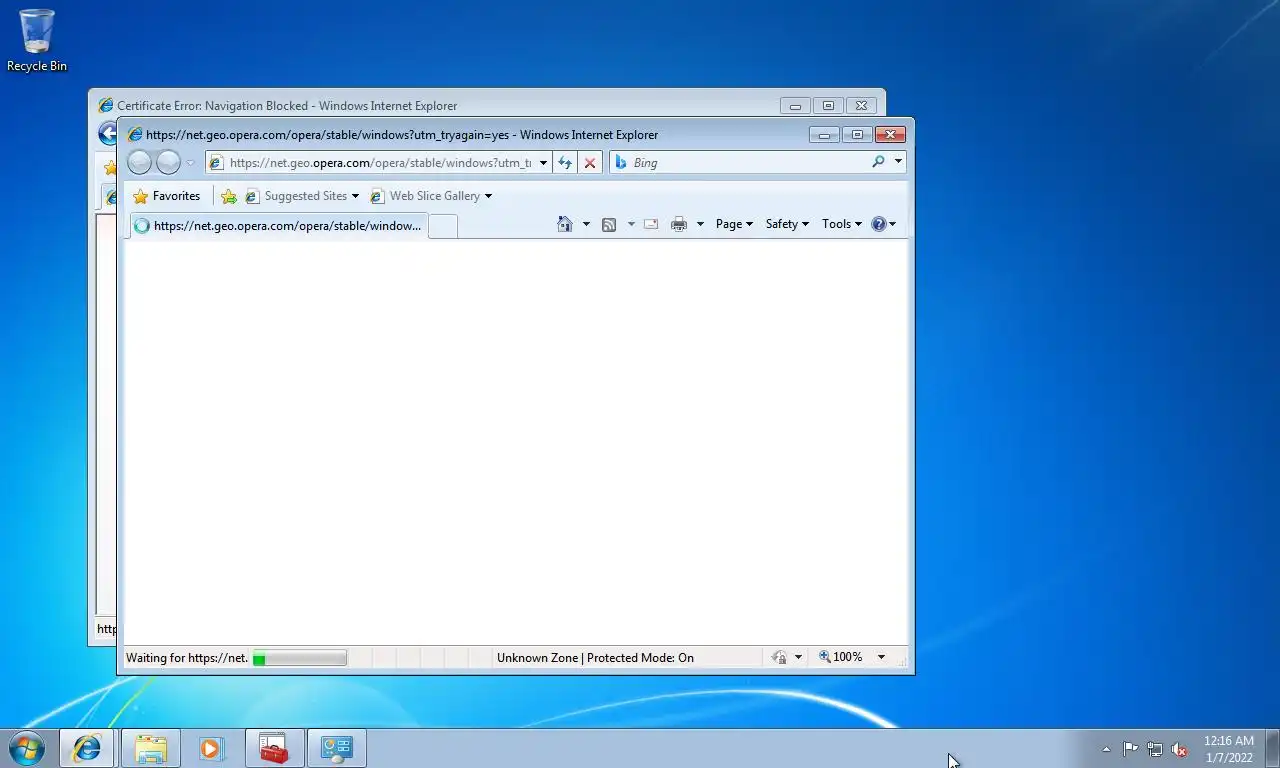Open the Favorites button
This screenshot has height=768, width=1280.
pos(166,196)
